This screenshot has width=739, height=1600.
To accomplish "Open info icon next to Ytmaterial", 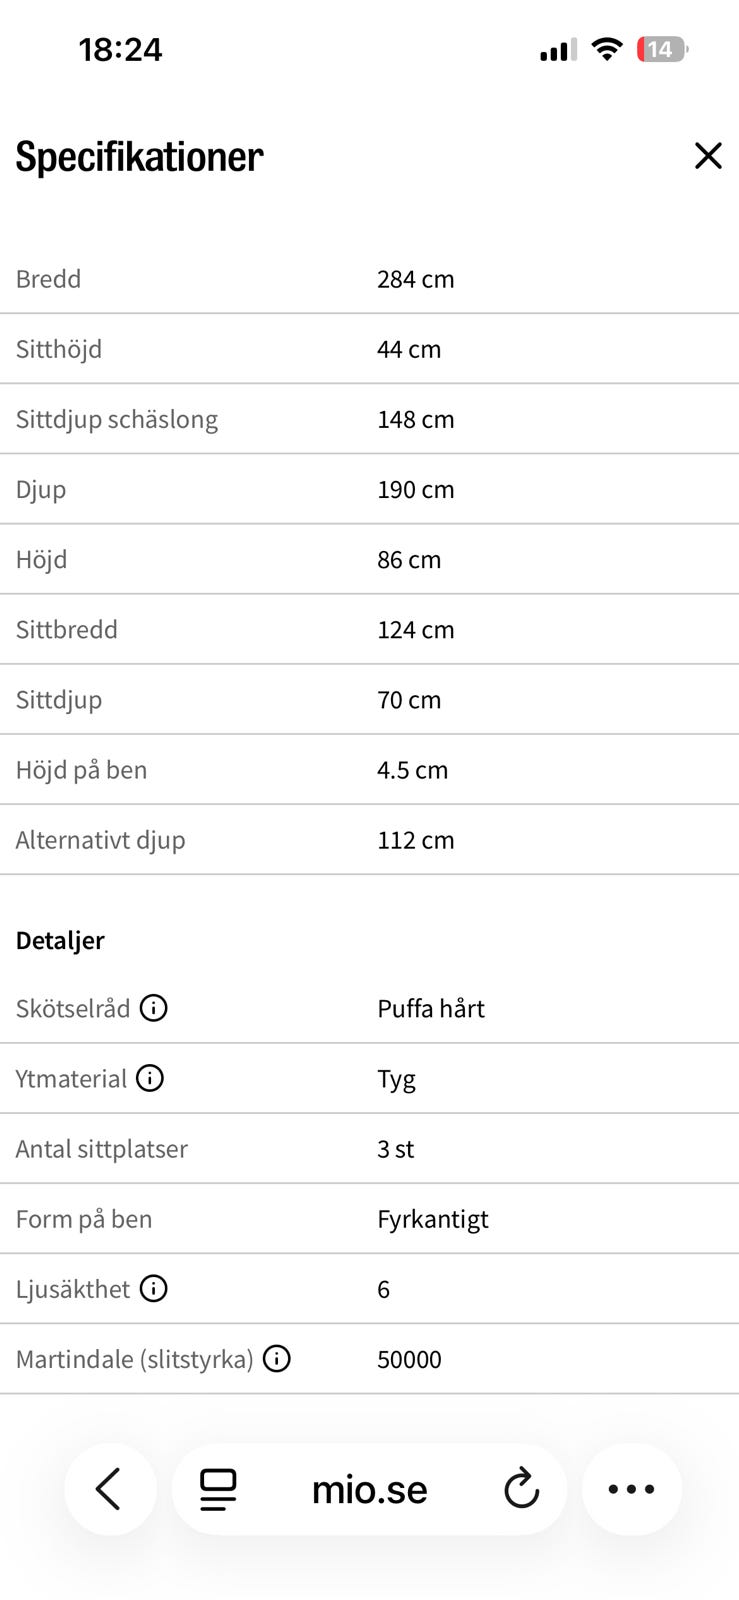I will point(150,1078).
